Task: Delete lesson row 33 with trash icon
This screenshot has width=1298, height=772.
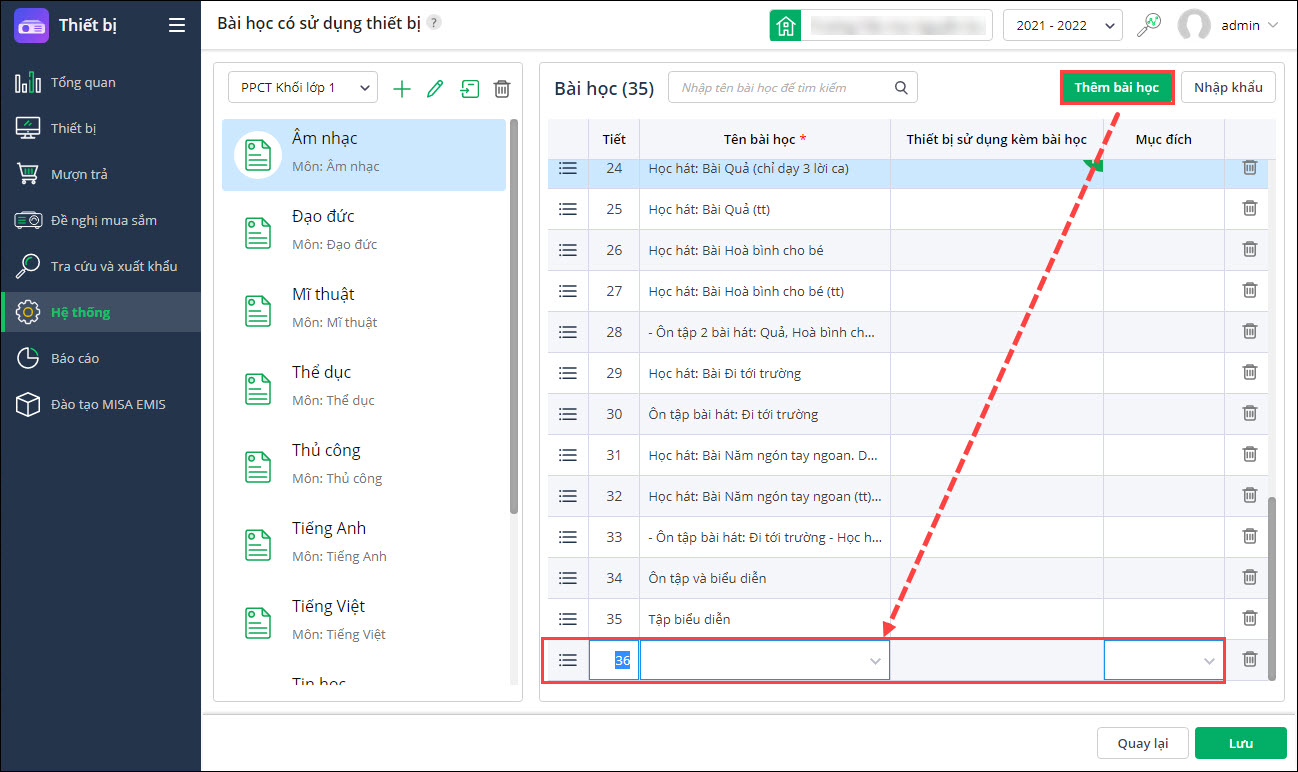Action: [1249, 536]
